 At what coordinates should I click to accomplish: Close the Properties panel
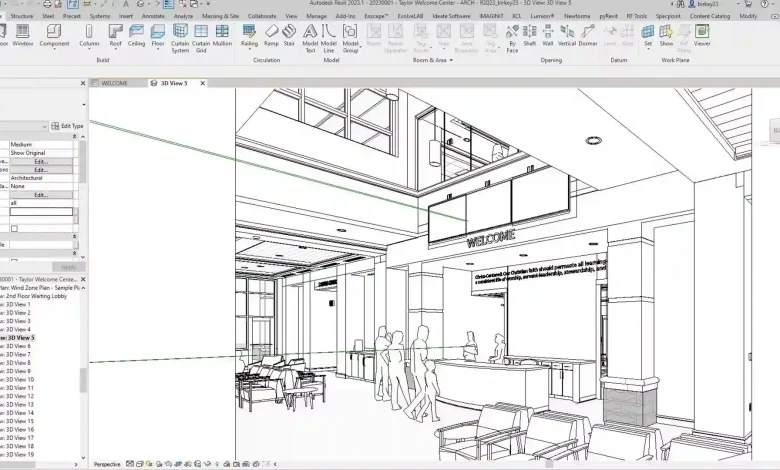[x=83, y=83]
